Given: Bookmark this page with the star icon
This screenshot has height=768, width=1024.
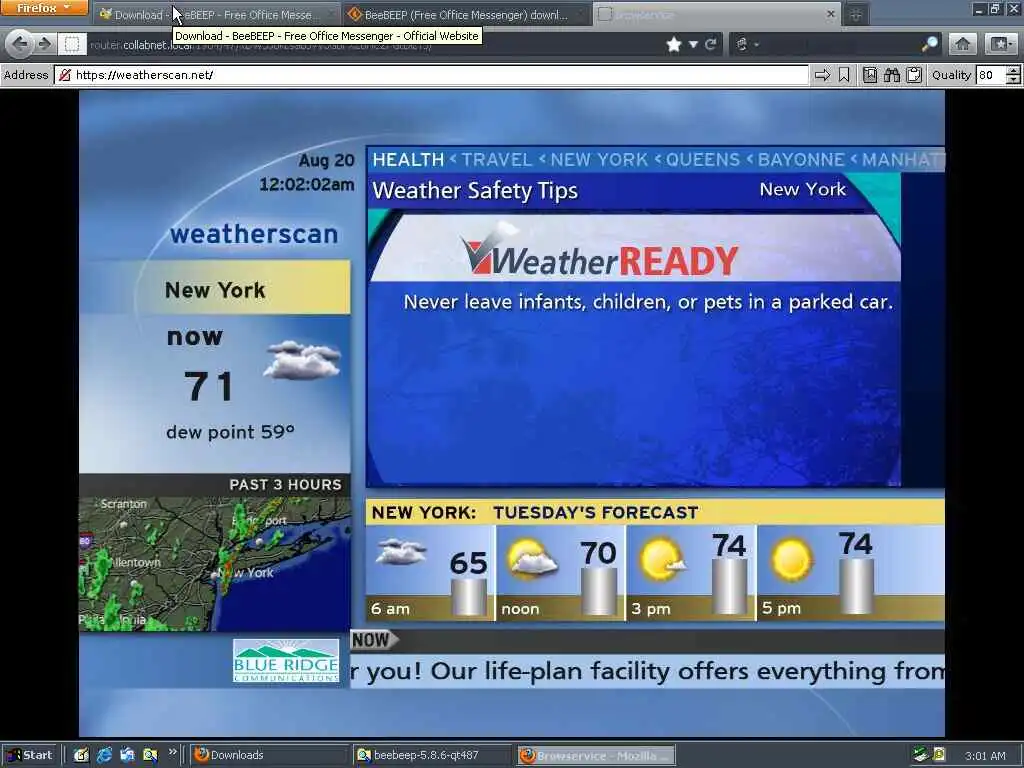Looking at the screenshot, I should [x=674, y=44].
